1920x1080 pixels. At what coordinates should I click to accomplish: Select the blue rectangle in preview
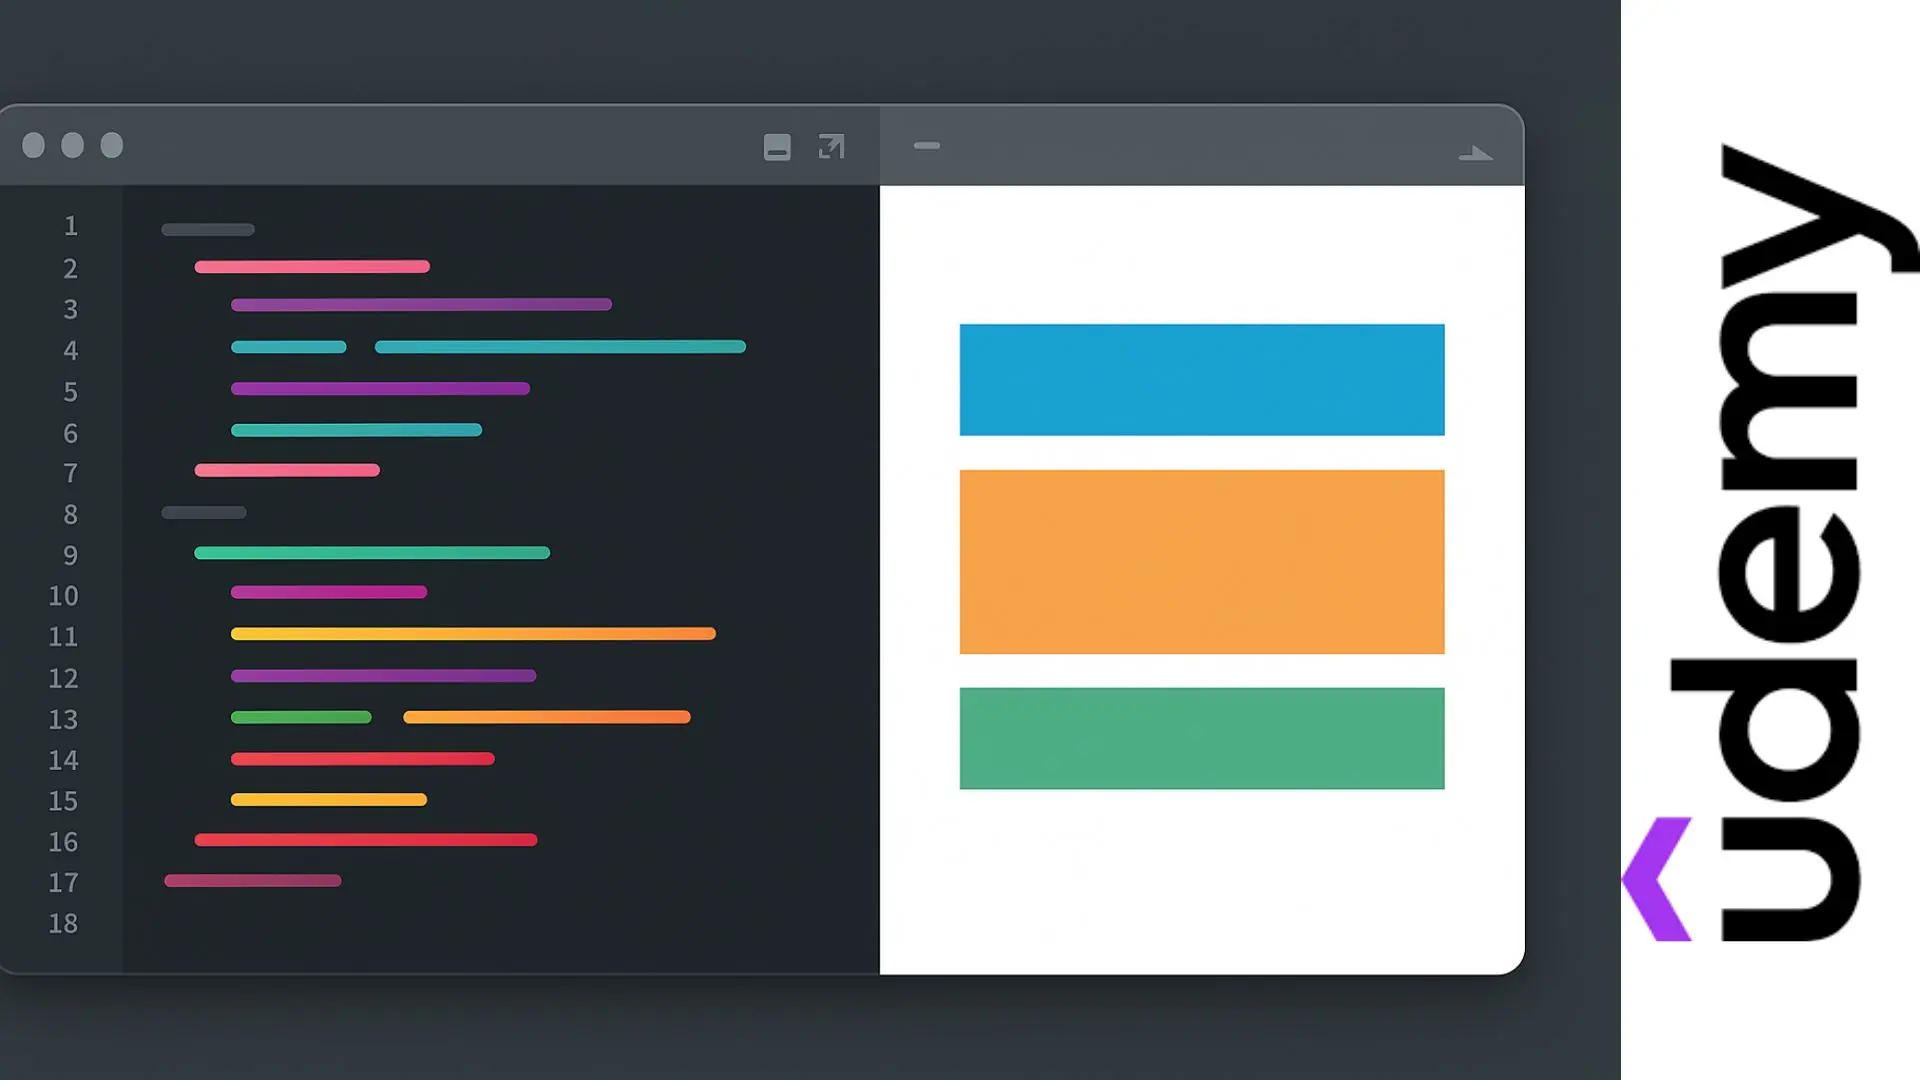pyautogui.click(x=1201, y=380)
